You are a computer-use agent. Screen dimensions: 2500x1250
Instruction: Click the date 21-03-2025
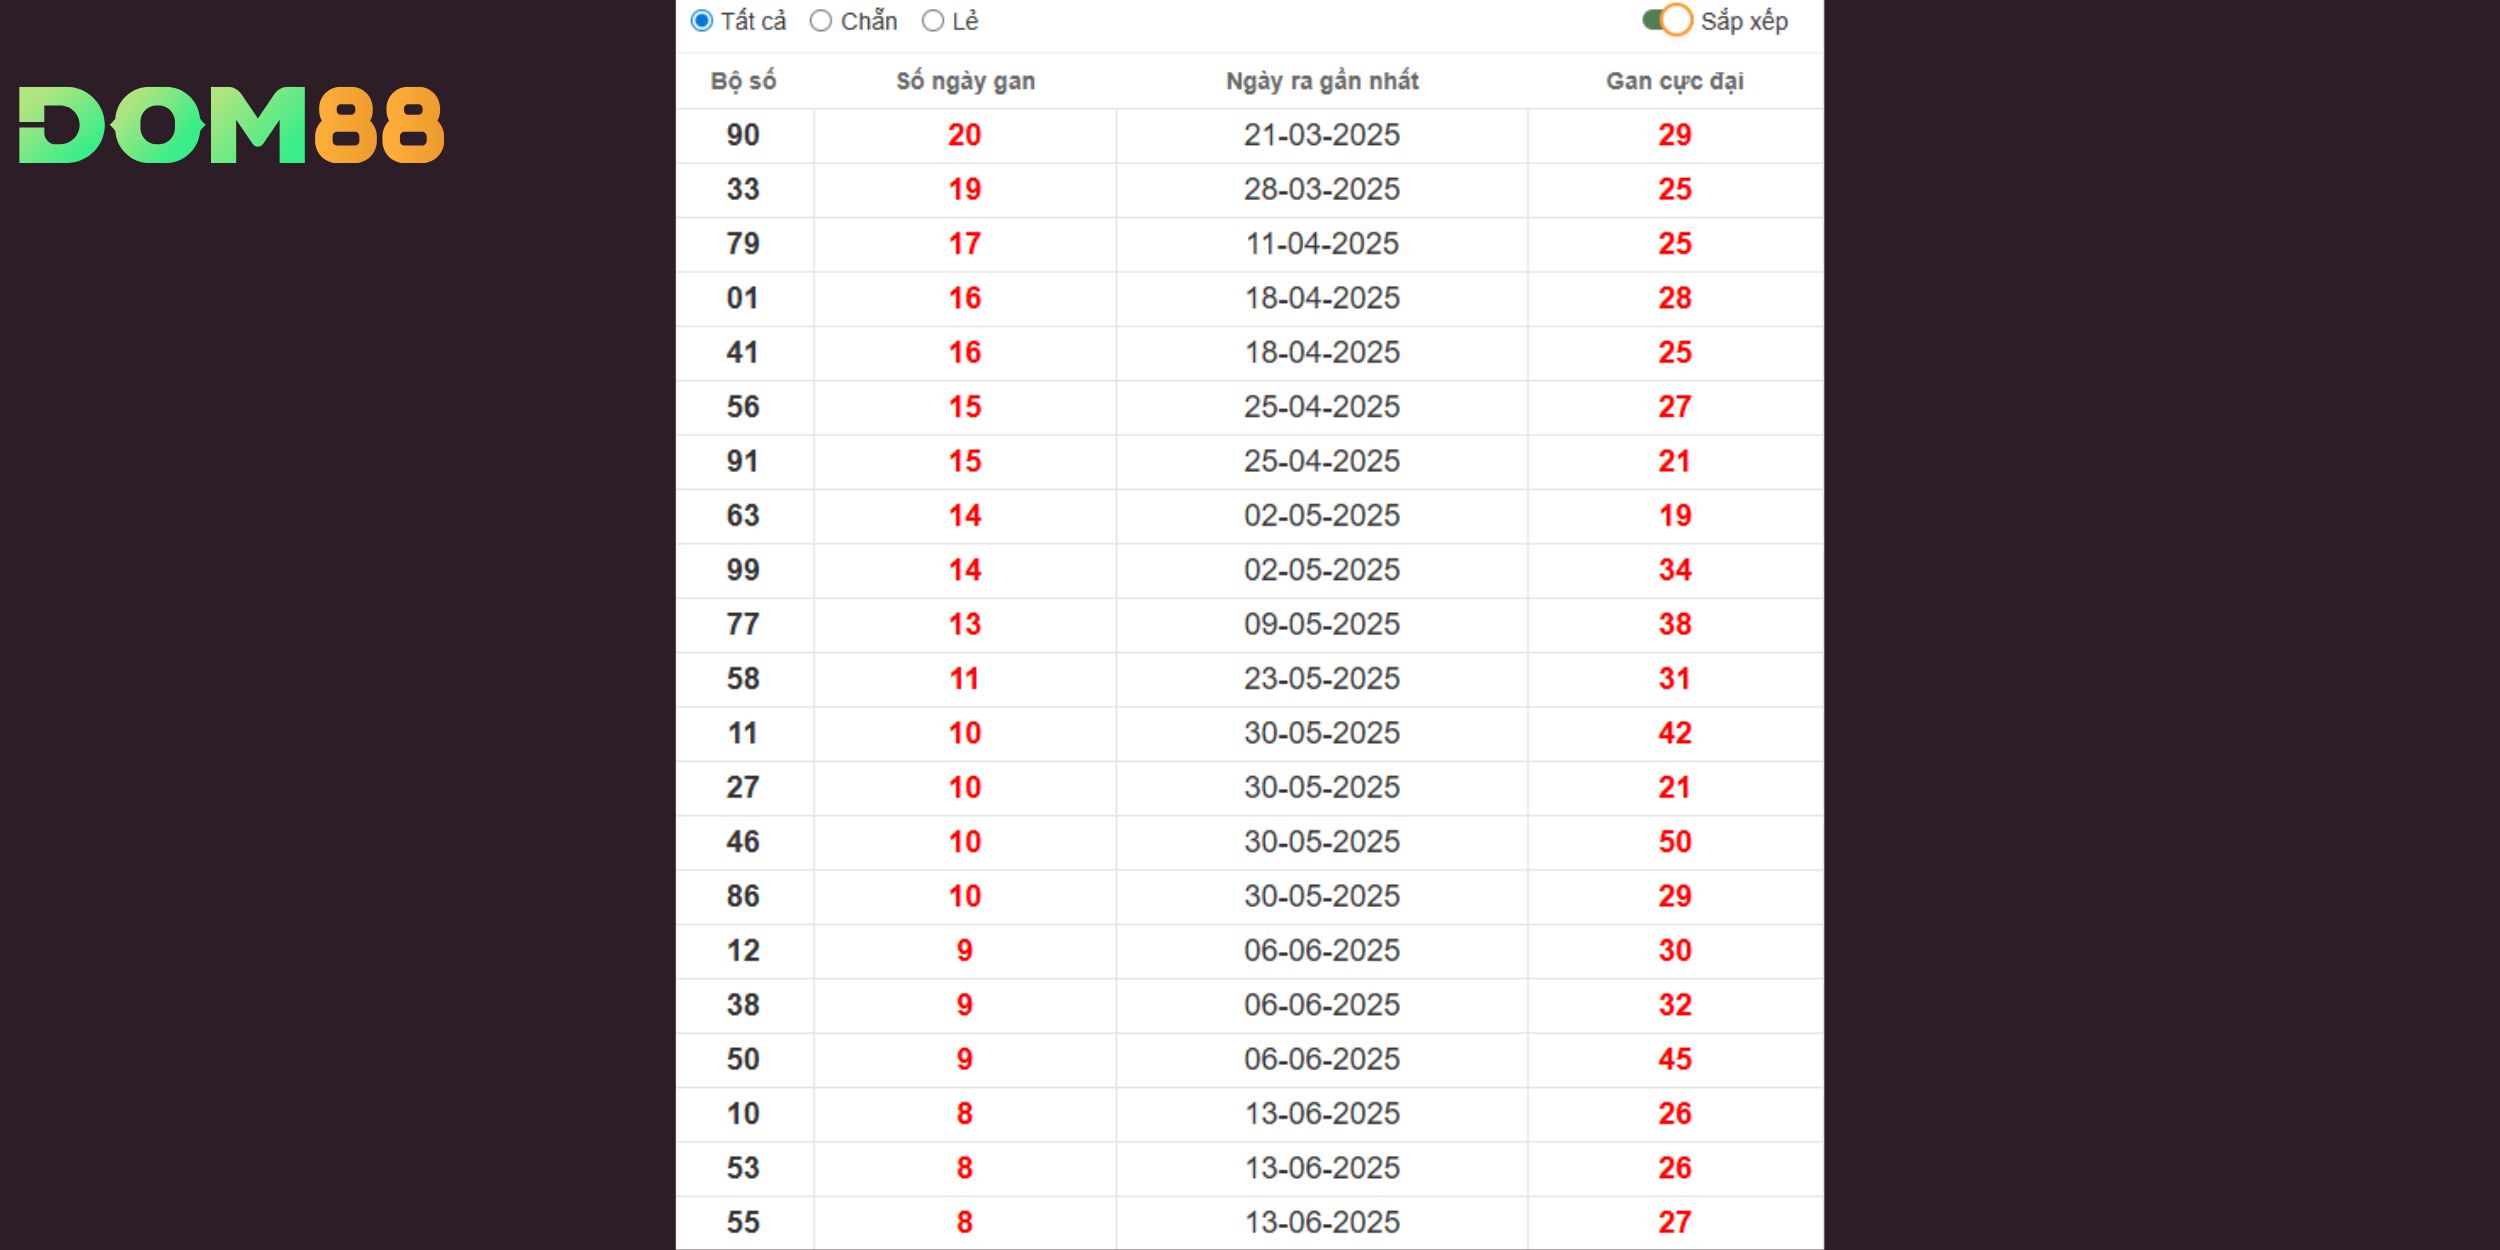click(1322, 135)
